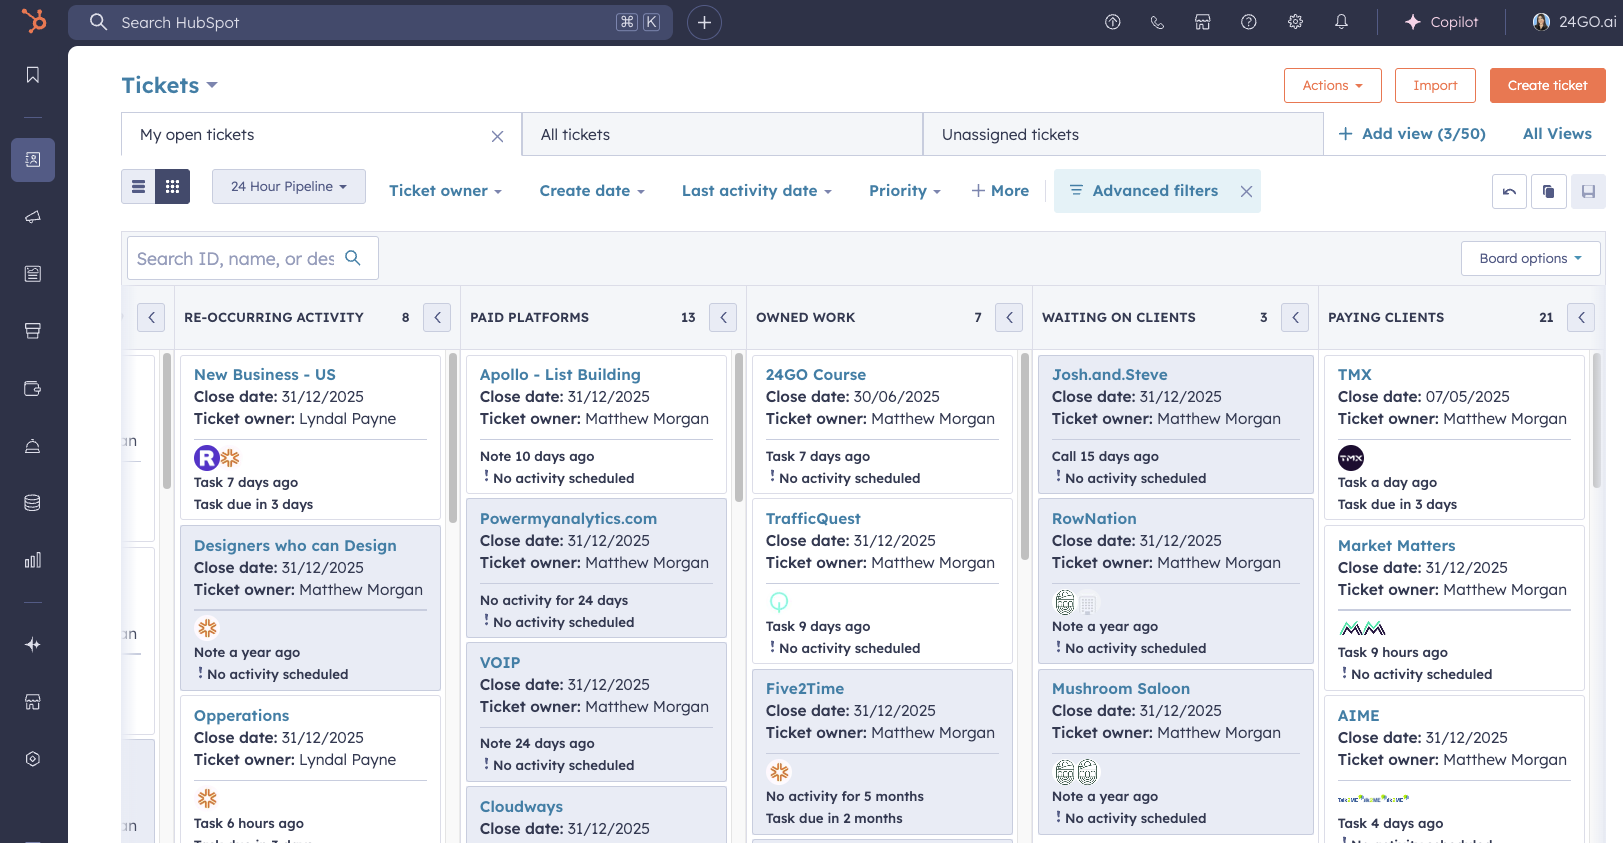Image resolution: width=1623 pixels, height=843 pixels.
Task: Open the help question mark icon
Action: coord(1249,22)
